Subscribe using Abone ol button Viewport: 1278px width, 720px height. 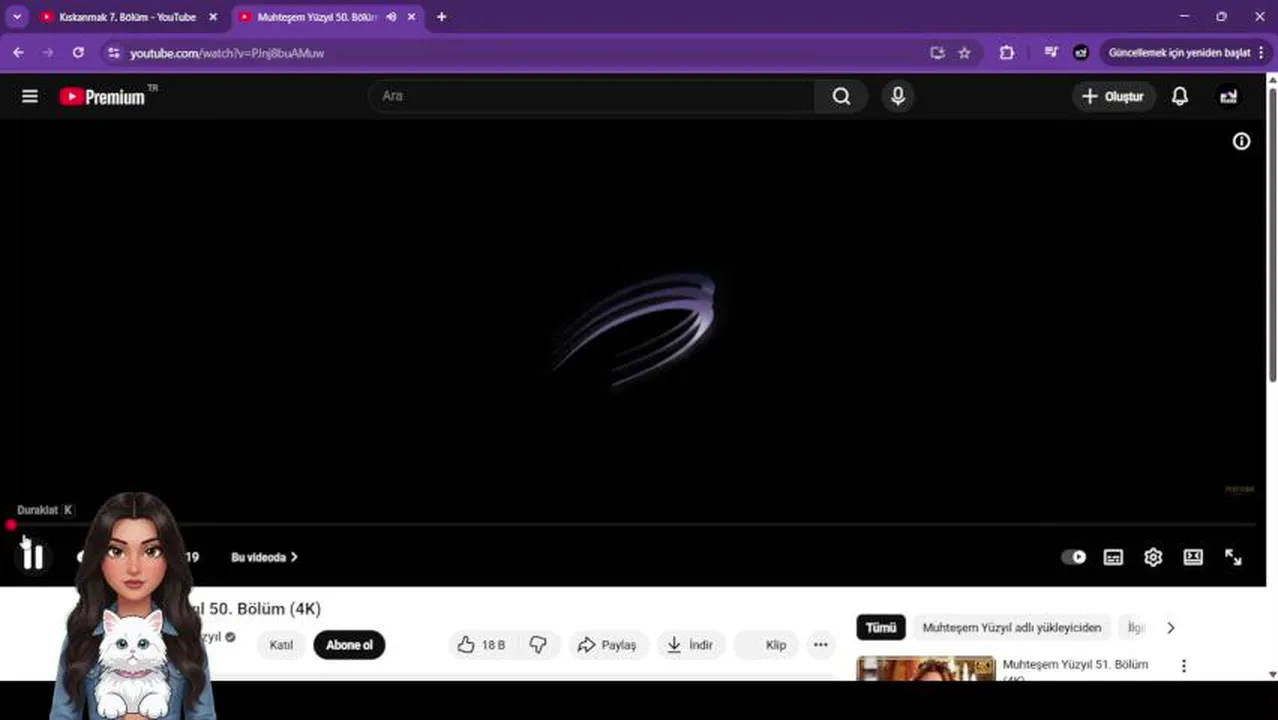coord(349,645)
